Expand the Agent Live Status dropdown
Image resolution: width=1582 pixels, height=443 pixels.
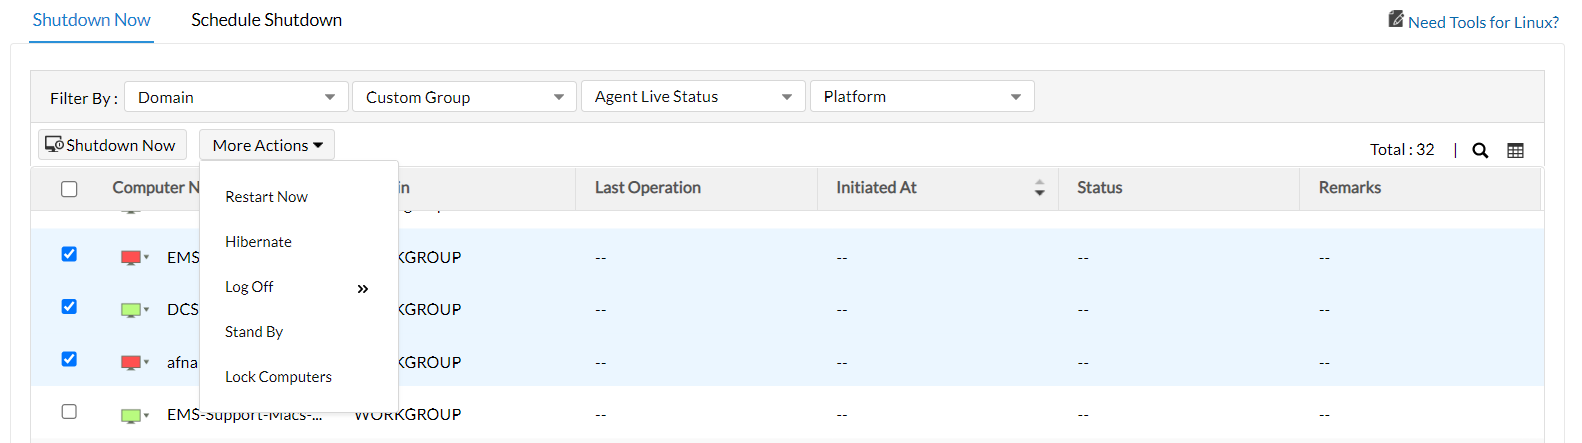pos(693,97)
